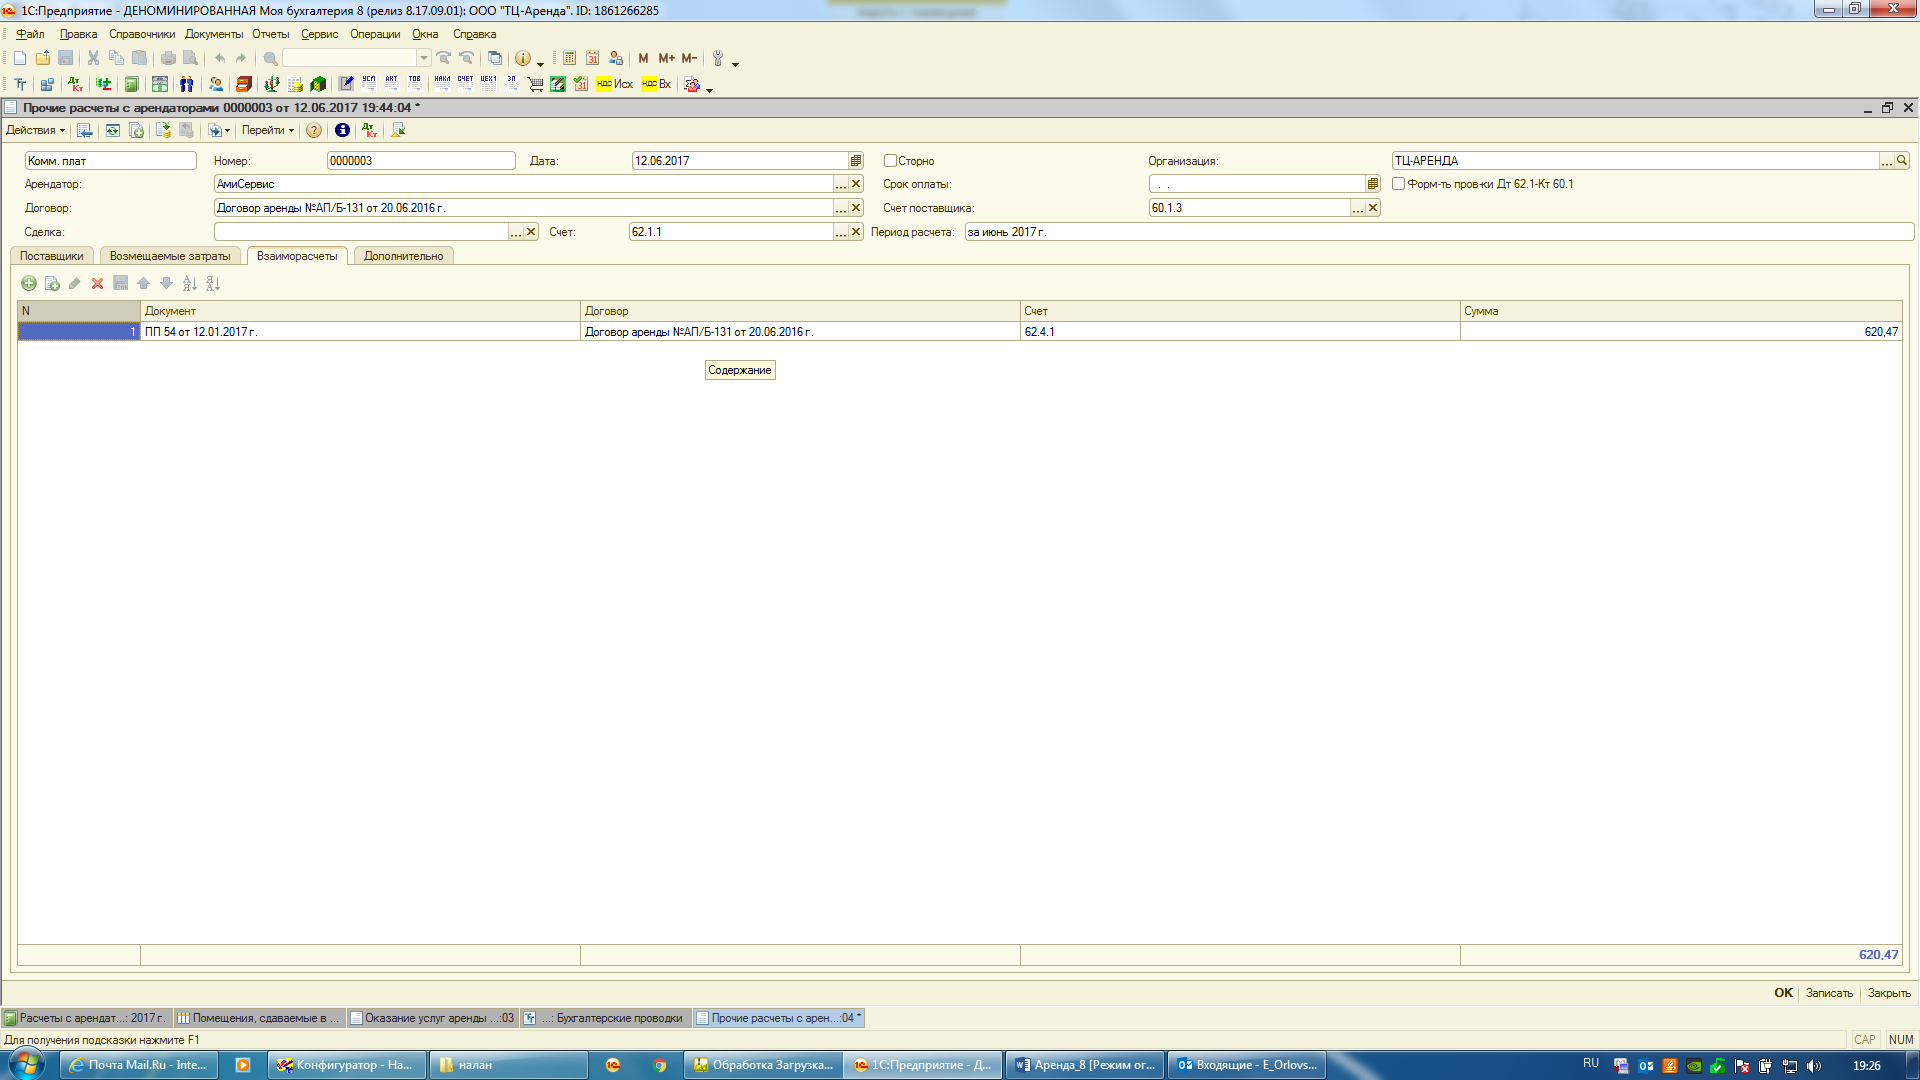Toggle the Форм-ть пров-ки Дт 62.1-Кт 60.1 checkbox

point(1398,184)
